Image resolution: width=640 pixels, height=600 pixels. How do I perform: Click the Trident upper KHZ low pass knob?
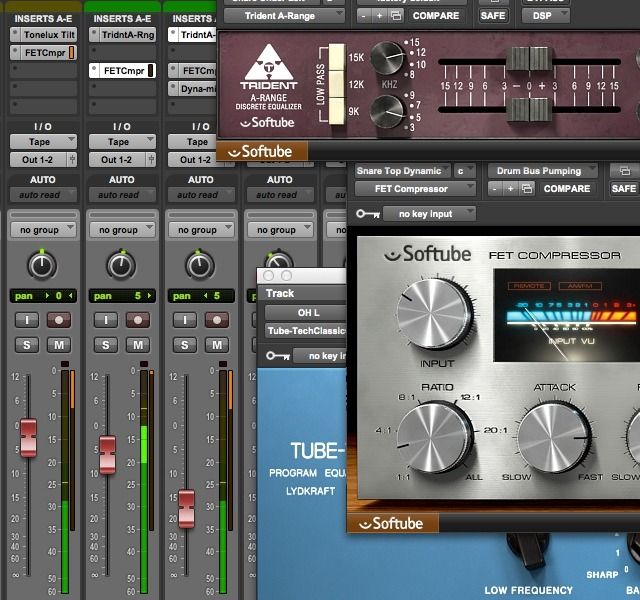click(388, 58)
